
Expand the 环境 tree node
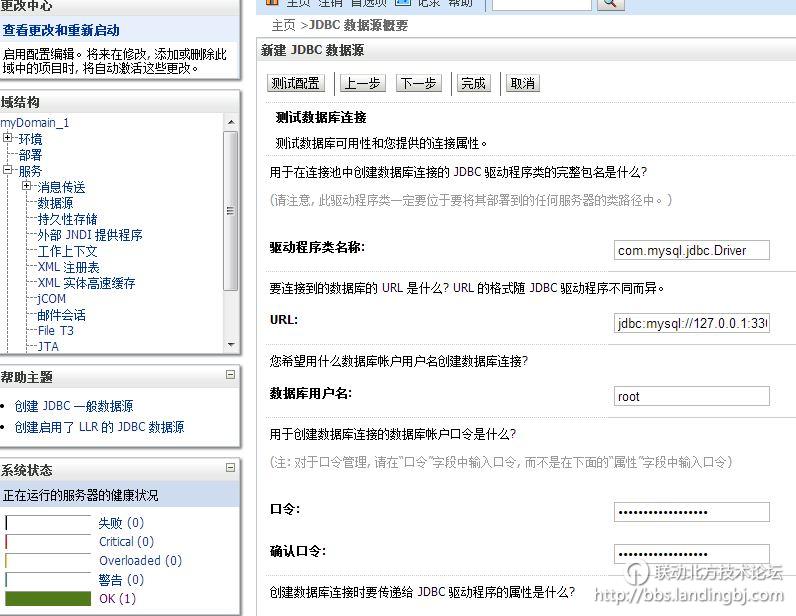[8, 137]
